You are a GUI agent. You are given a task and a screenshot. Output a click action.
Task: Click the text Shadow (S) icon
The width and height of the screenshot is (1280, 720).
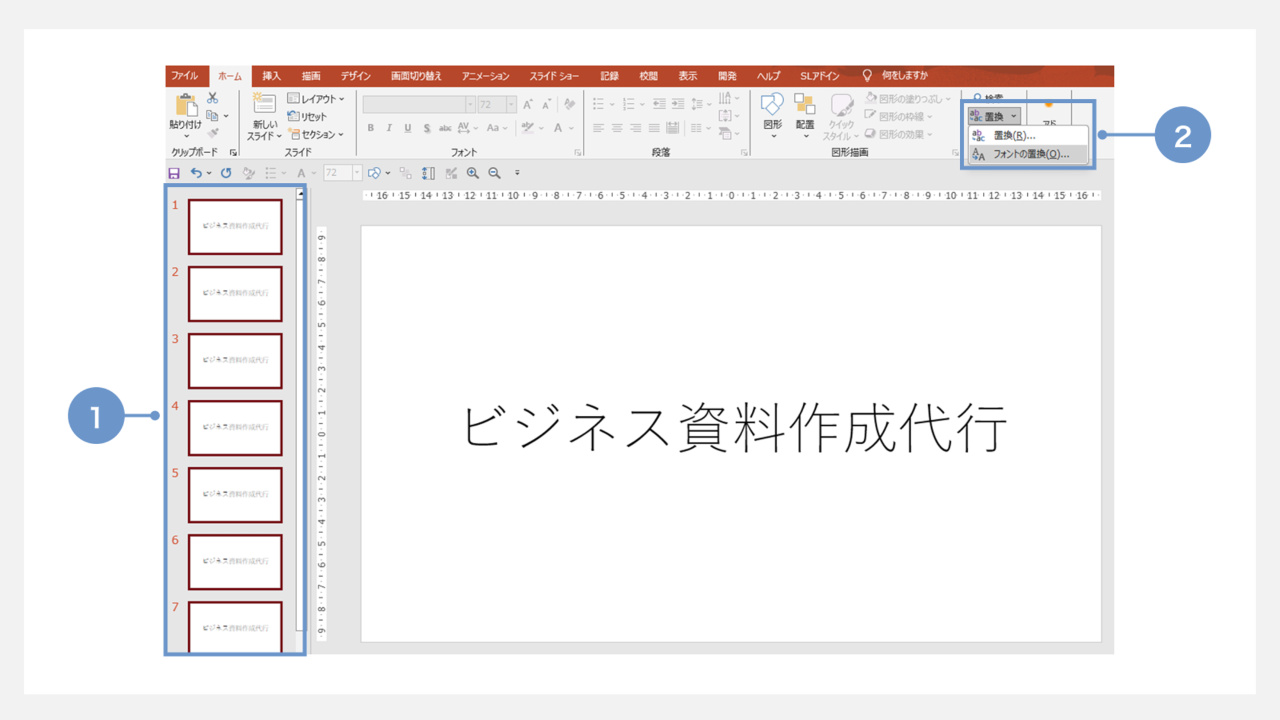point(427,128)
